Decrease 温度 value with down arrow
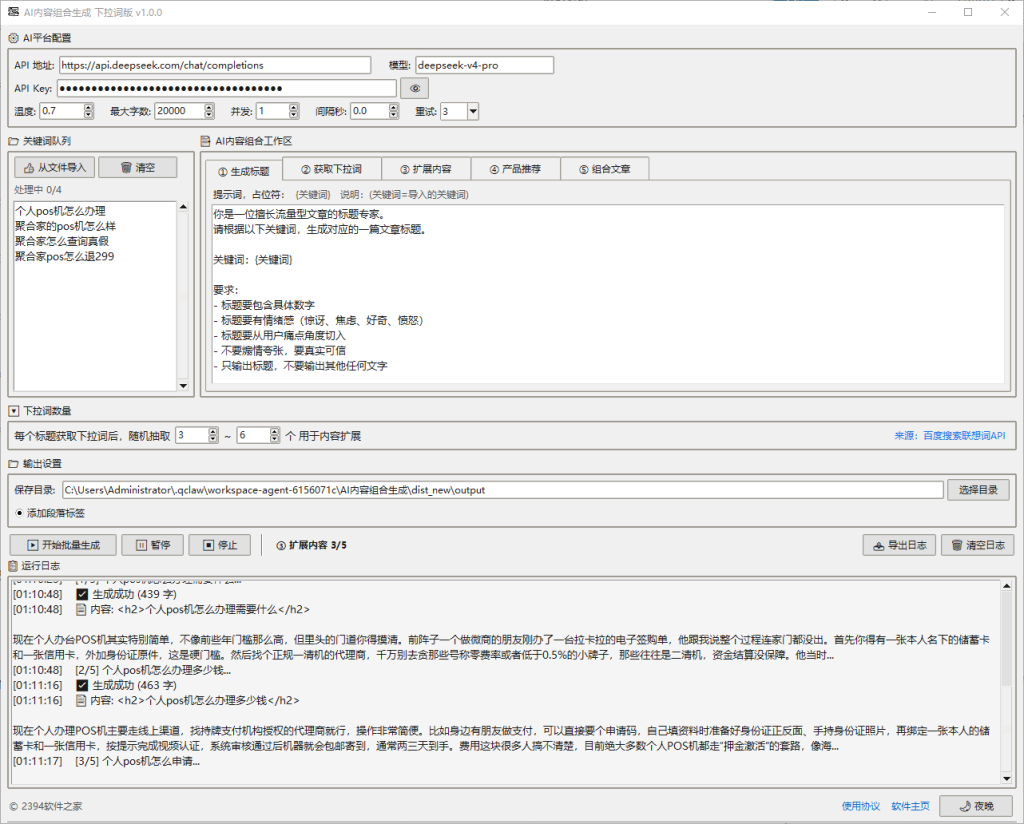Screen dimensions: 1024x824 point(89,115)
